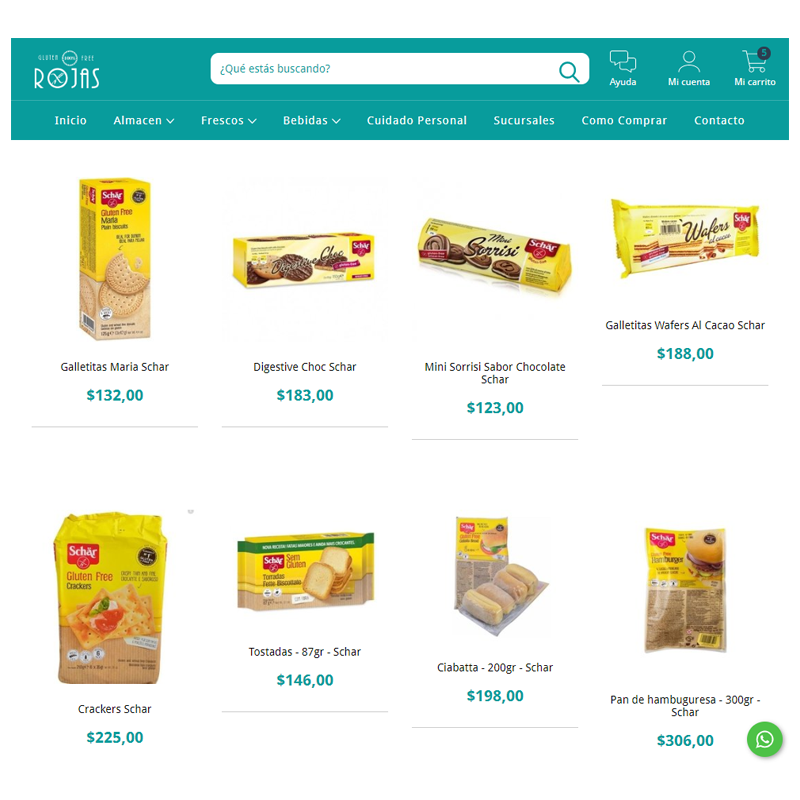Click the Rojas Gluten Free logo

point(67,70)
